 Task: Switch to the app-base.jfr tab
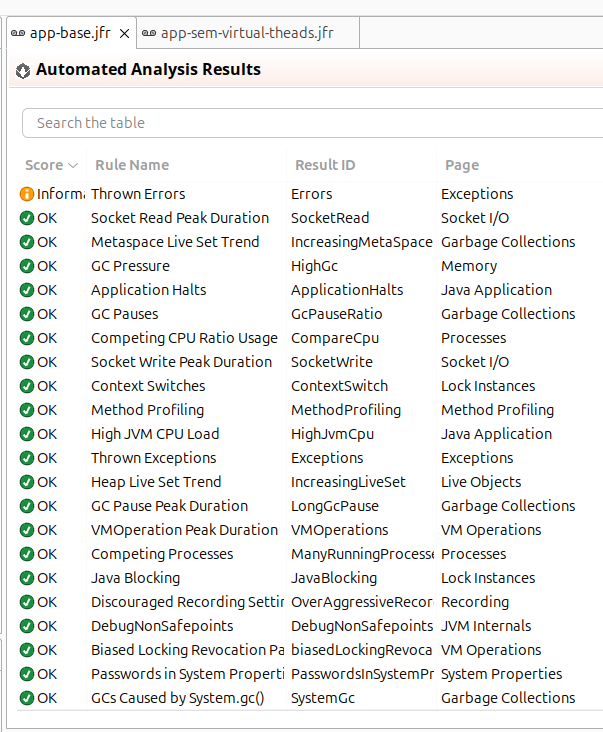70,33
